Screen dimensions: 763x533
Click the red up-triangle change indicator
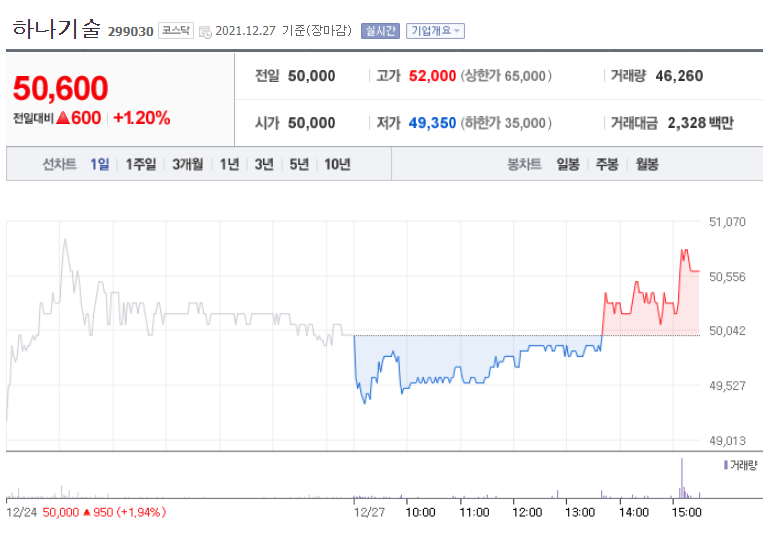[63, 118]
